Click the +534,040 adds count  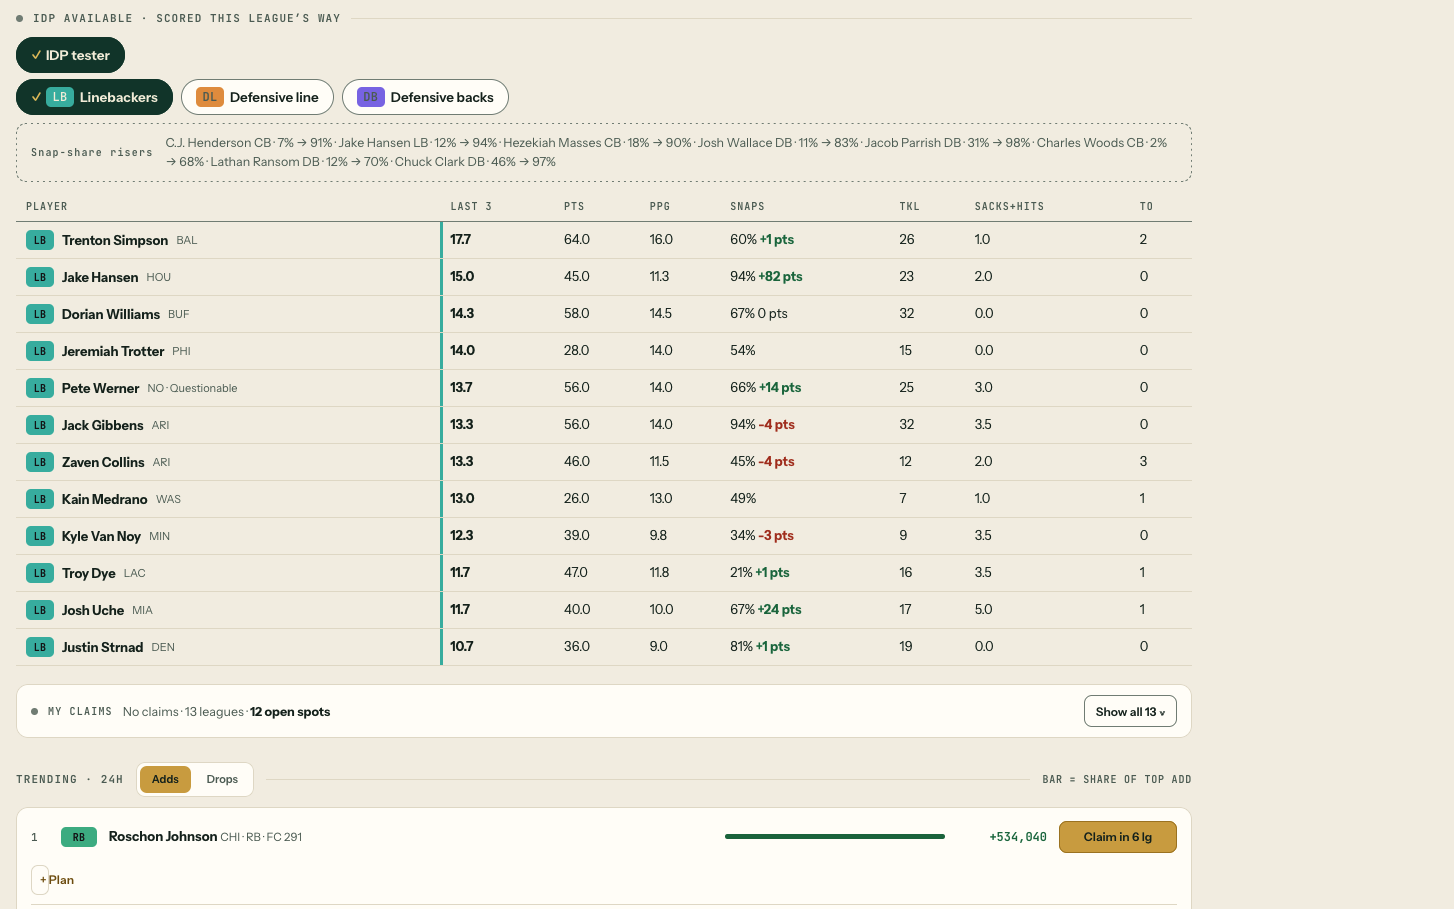coord(1018,837)
